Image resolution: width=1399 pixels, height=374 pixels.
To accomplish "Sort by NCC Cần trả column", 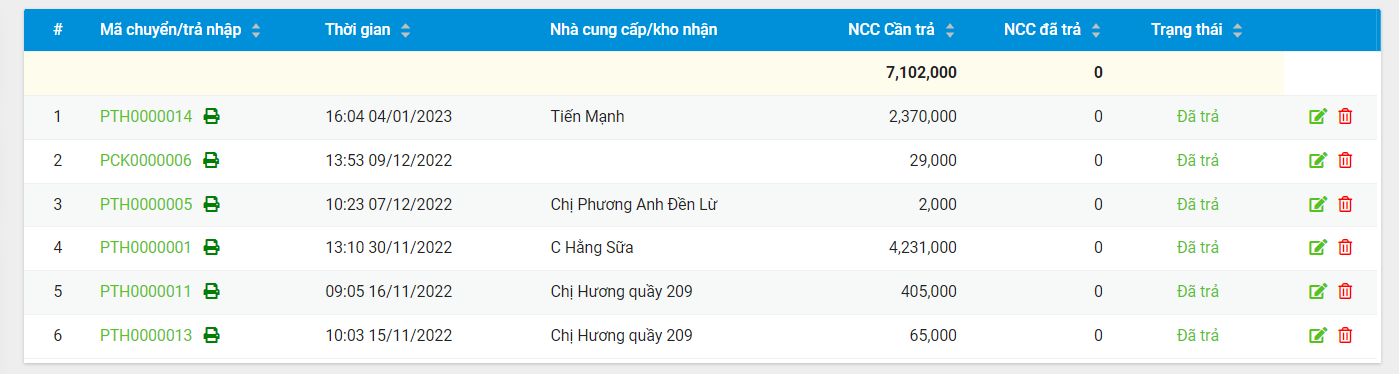I will coord(950,31).
